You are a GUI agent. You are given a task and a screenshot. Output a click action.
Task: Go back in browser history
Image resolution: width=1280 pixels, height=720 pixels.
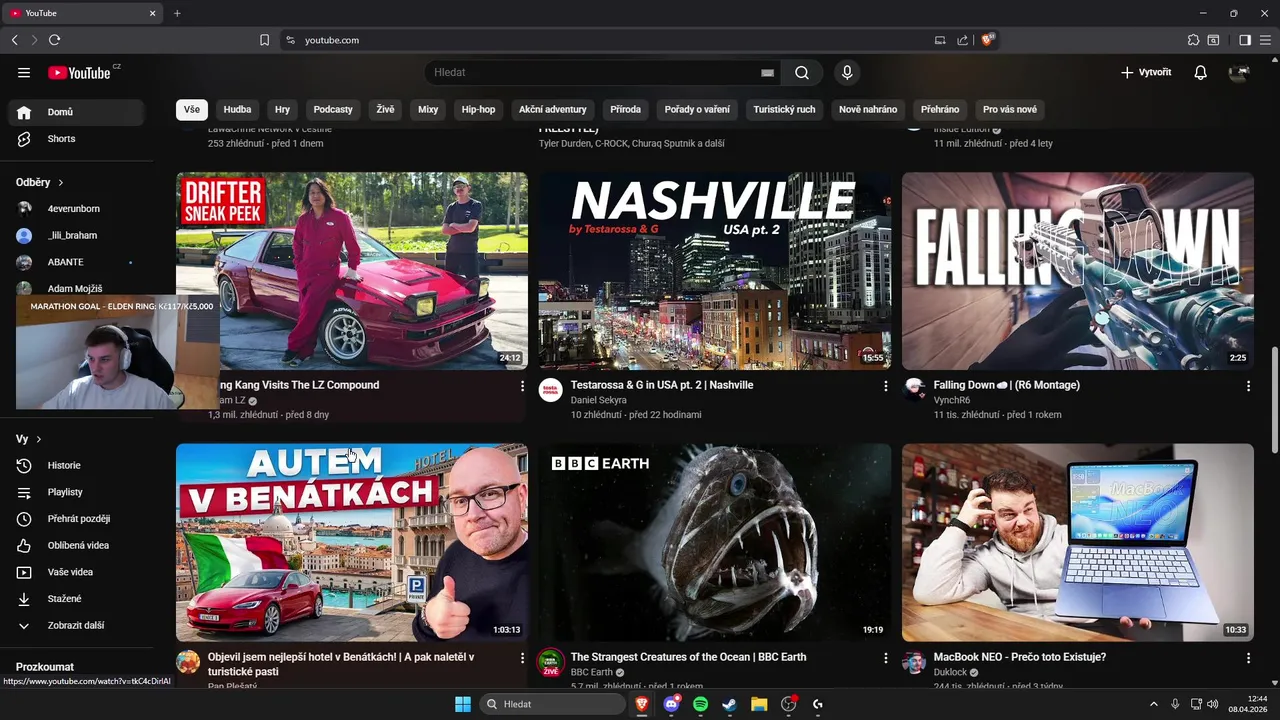point(14,40)
